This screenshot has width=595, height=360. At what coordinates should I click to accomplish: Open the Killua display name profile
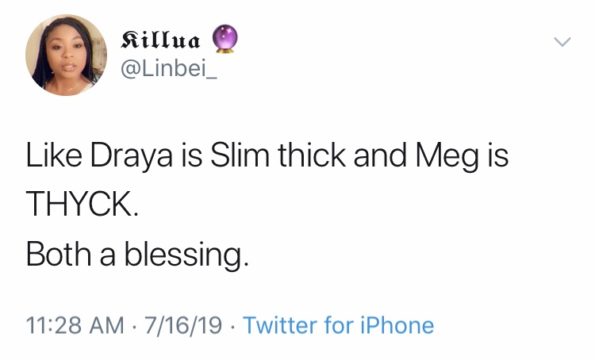click(x=160, y=39)
